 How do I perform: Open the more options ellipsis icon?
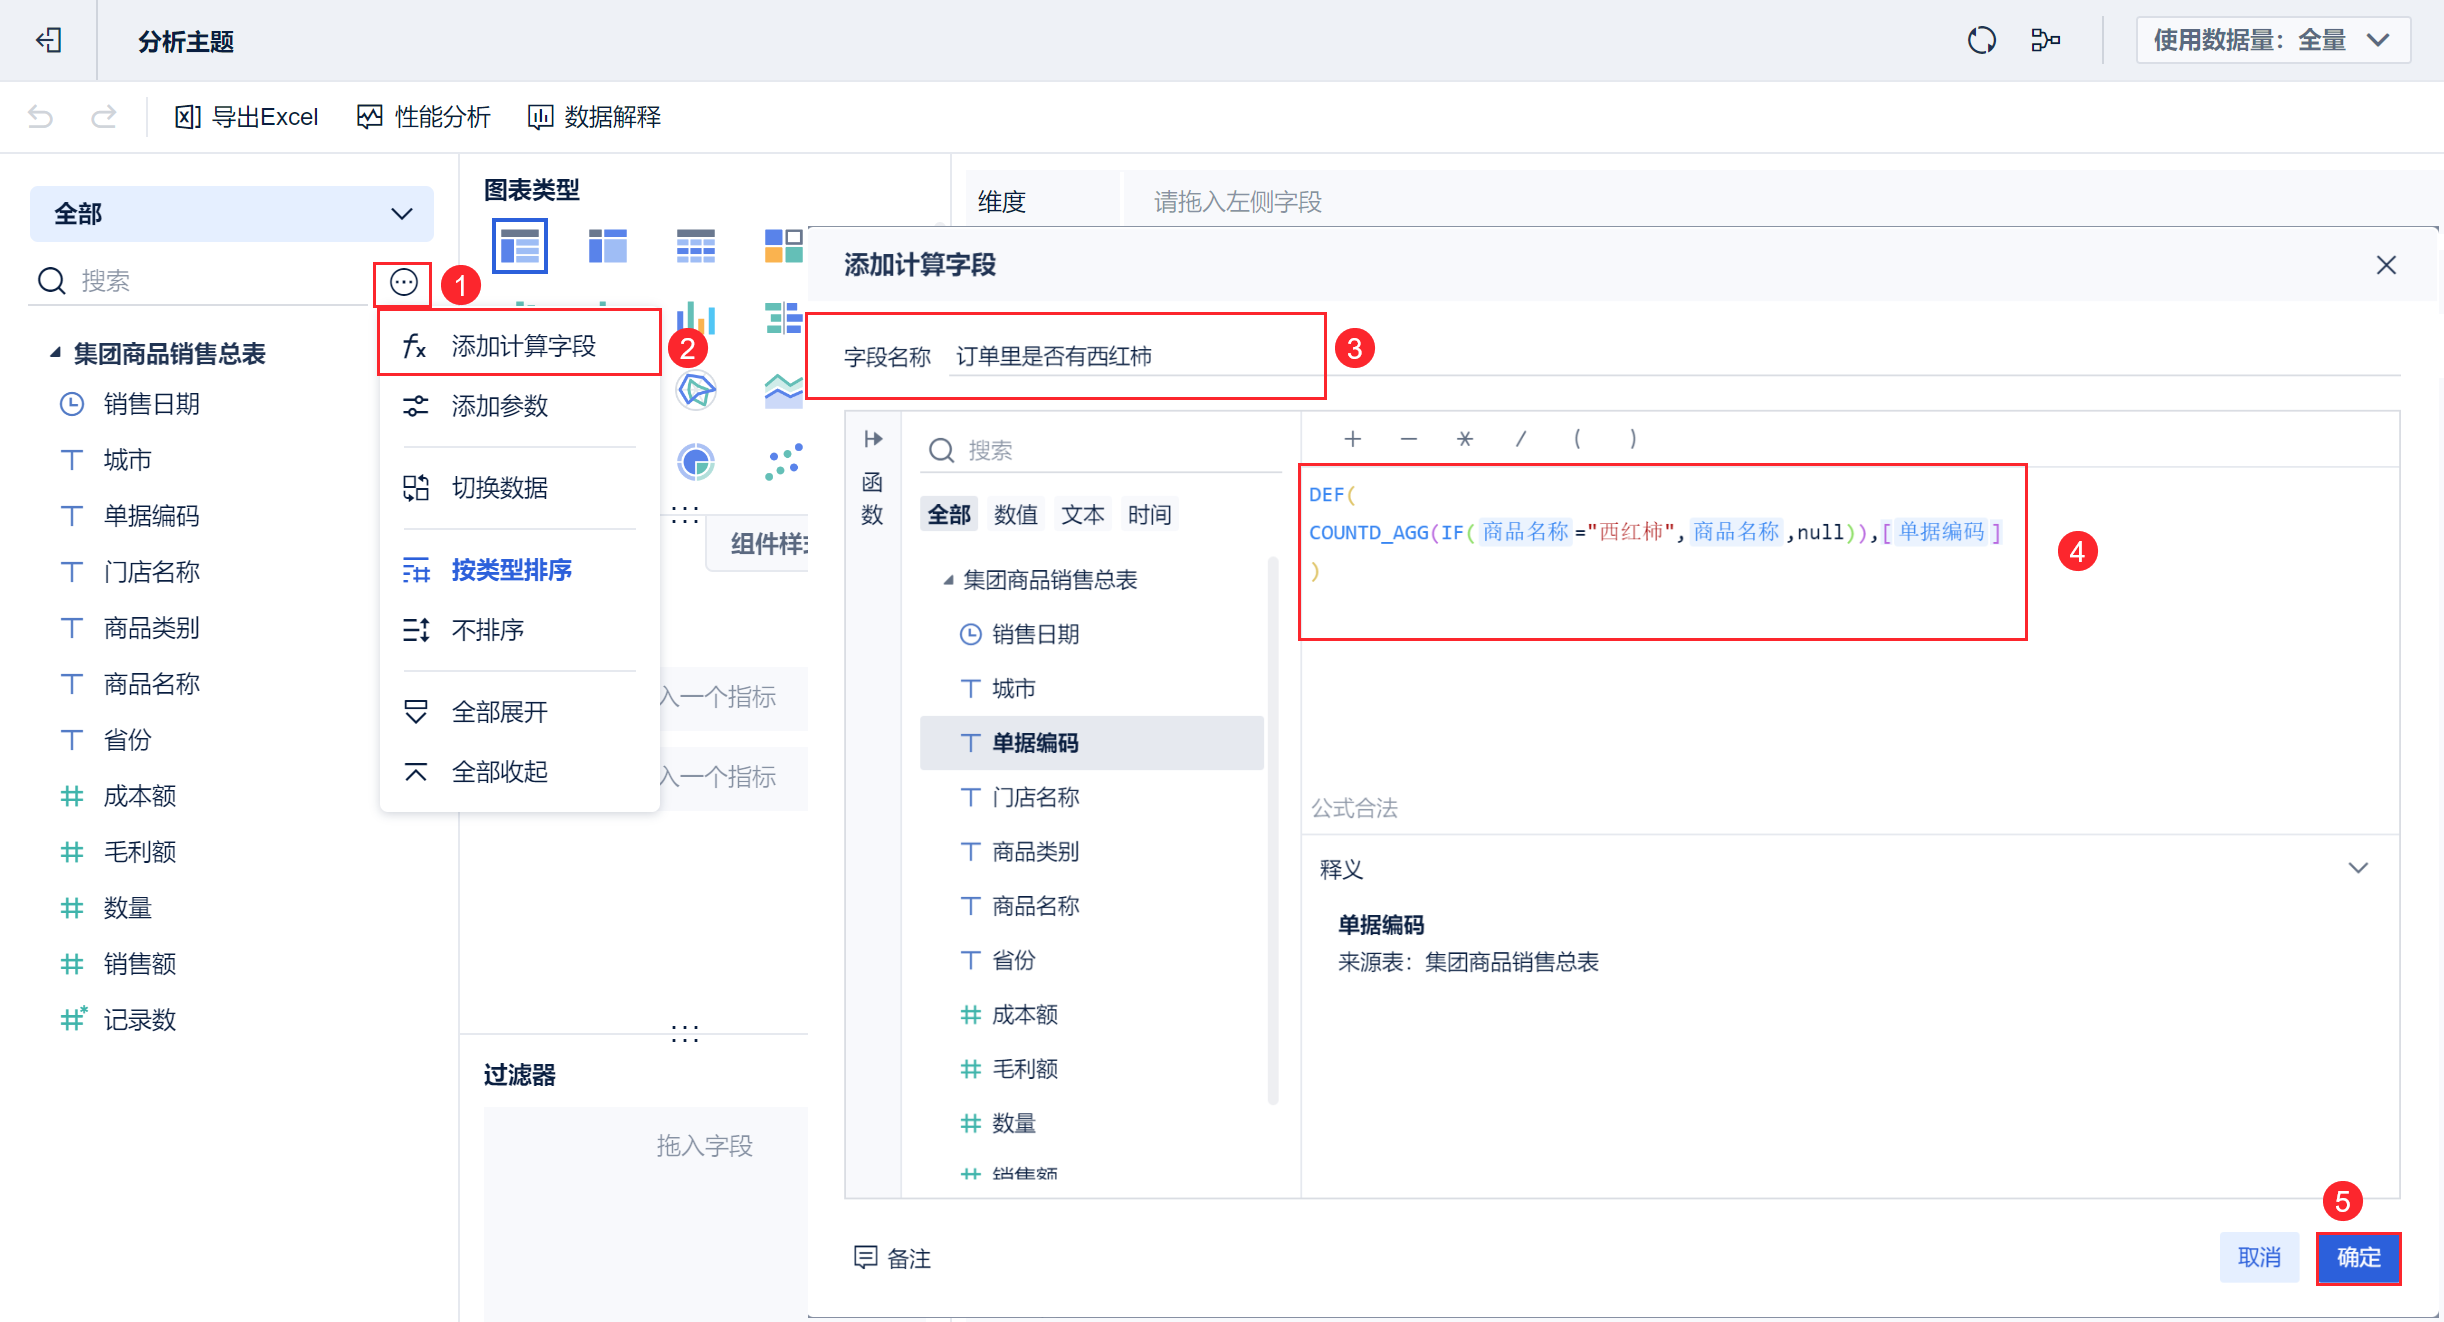point(403,283)
